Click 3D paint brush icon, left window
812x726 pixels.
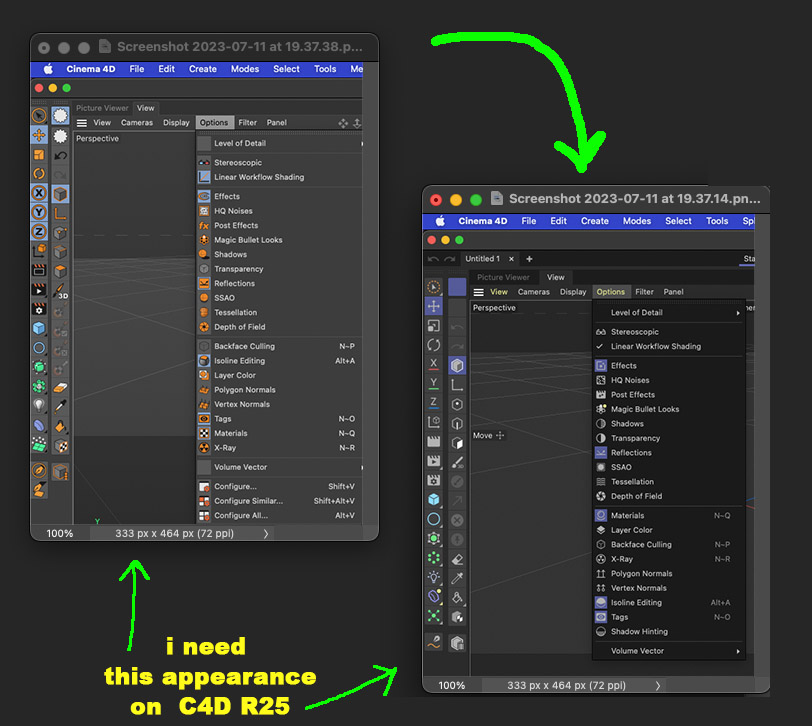point(61,291)
